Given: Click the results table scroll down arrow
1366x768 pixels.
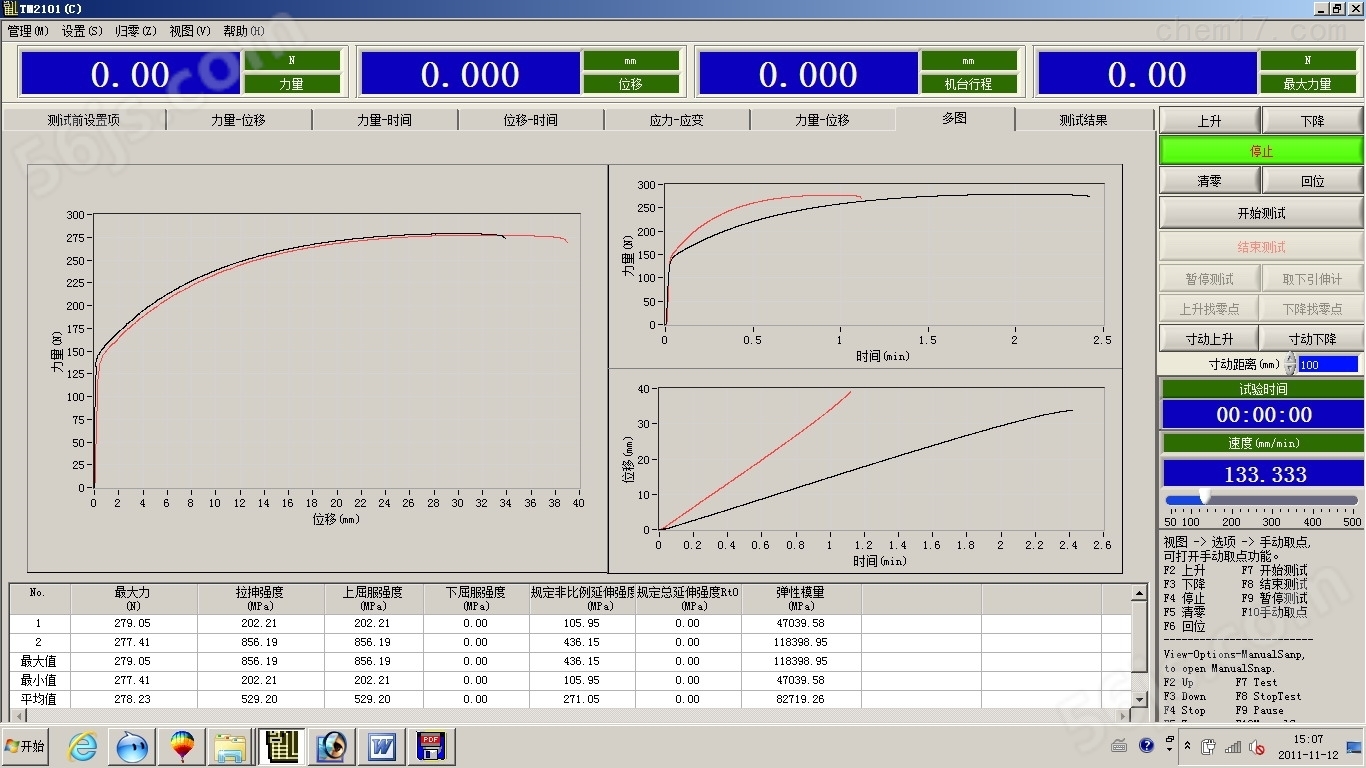Looking at the screenshot, I should (x=1139, y=698).
